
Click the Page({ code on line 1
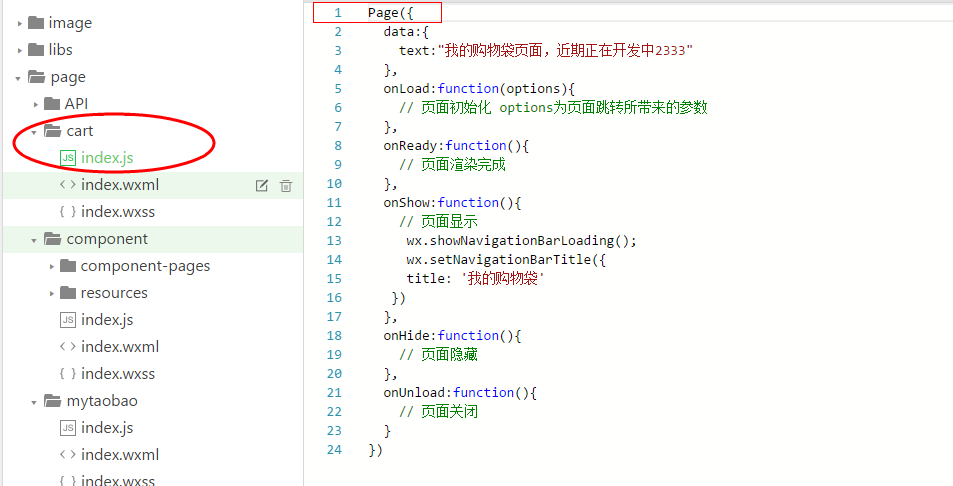tap(391, 13)
